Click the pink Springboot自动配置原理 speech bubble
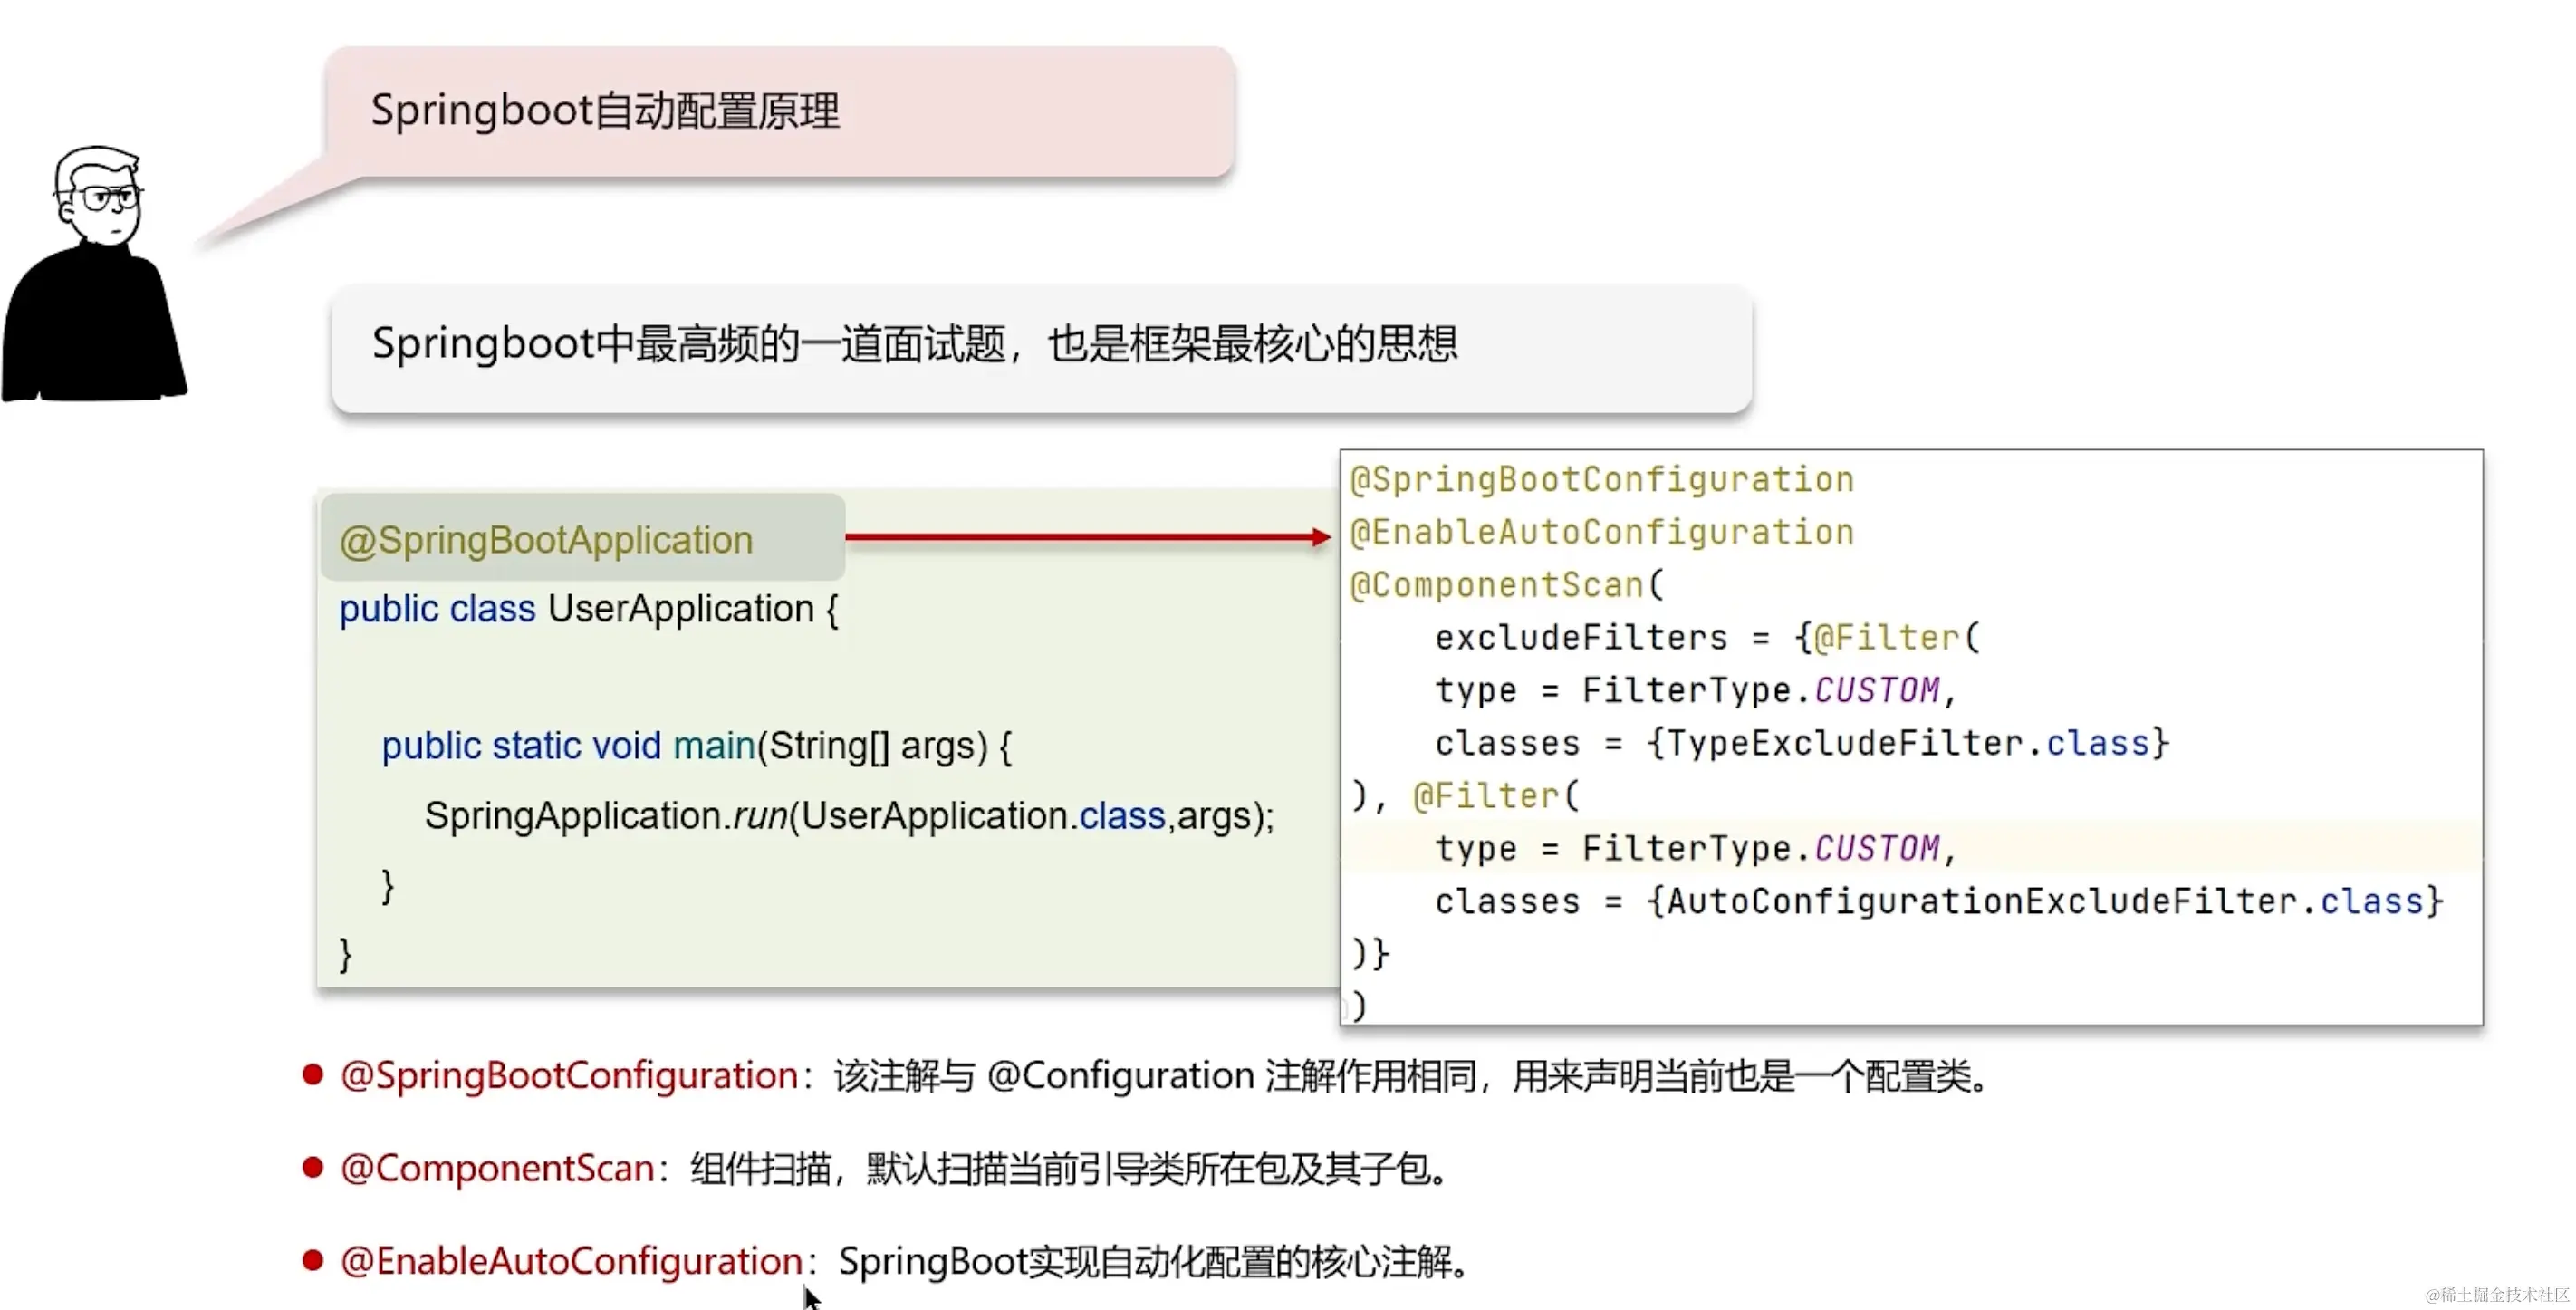This screenshot has height=1310, width=2576. point(780,112)
